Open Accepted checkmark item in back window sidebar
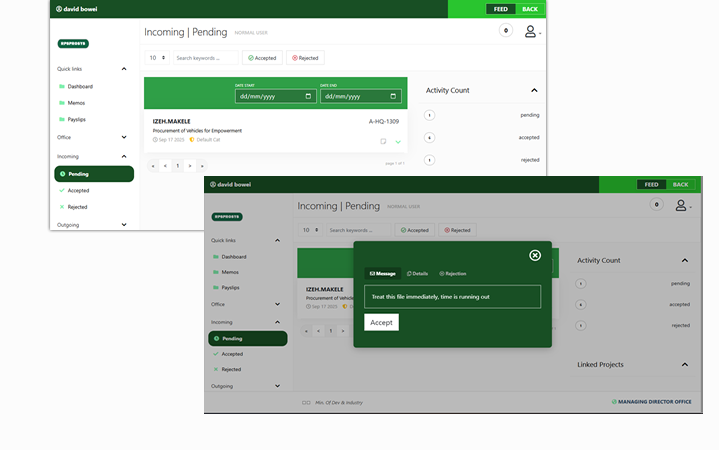The image size is (719, 450). [74, 190]
